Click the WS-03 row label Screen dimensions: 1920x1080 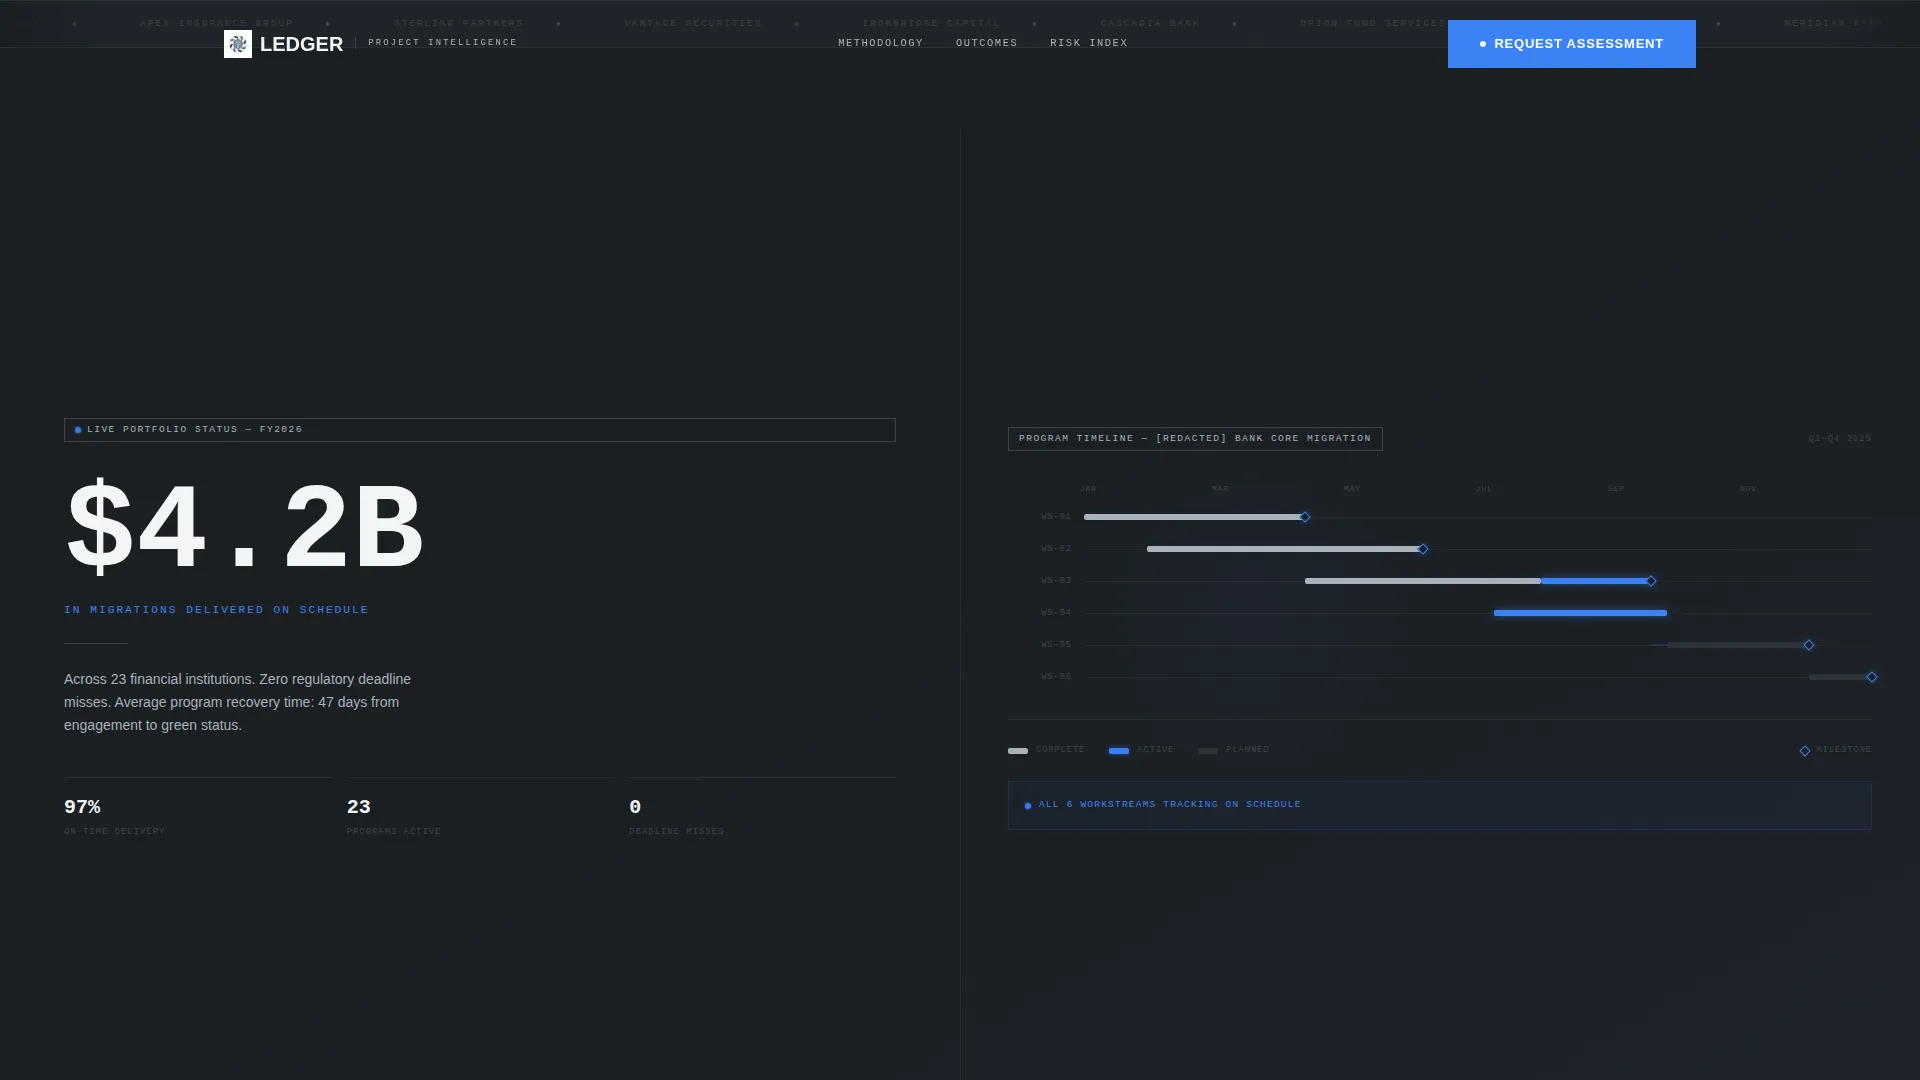[x=1056, y=581]
